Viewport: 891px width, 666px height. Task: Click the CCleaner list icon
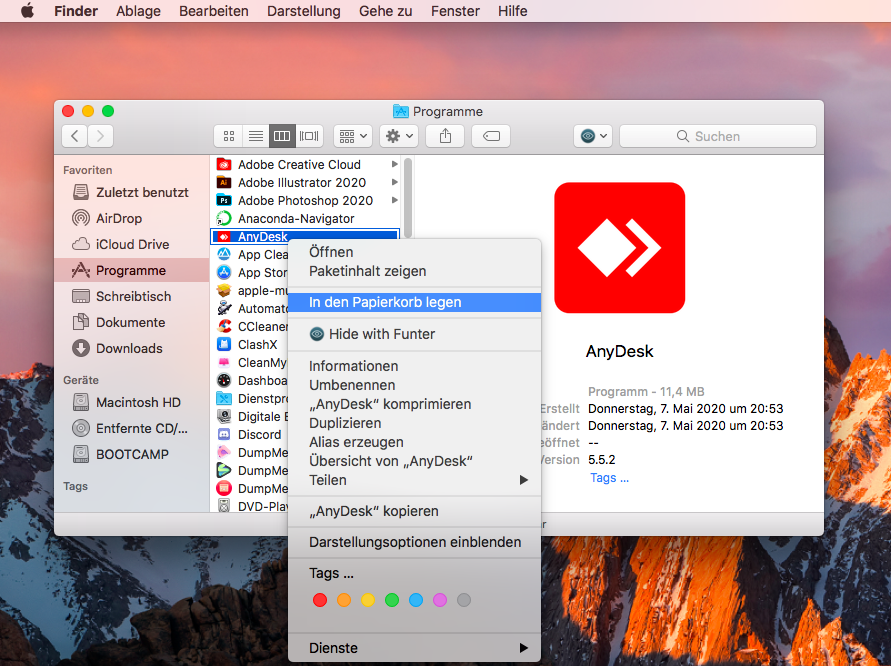(224, 327)
